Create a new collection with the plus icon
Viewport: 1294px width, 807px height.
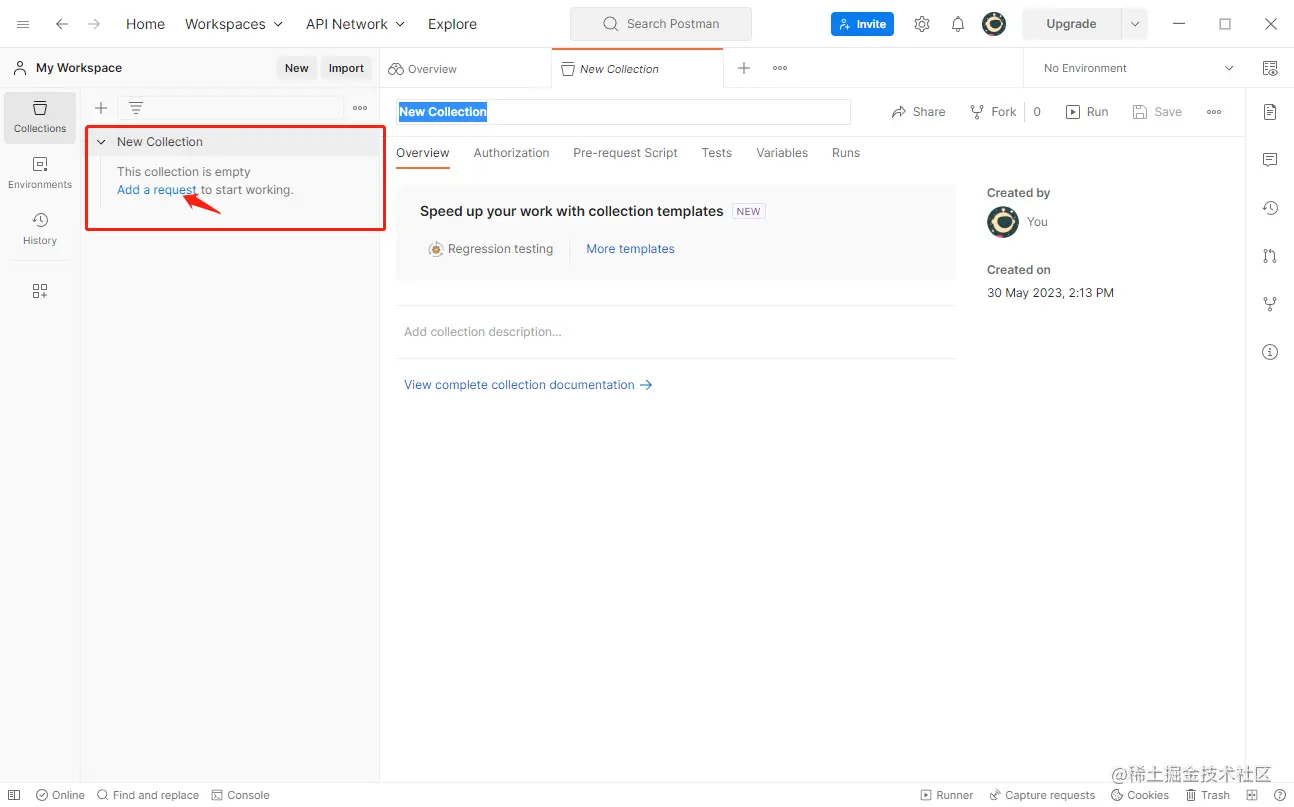click(x=101, y=108)
